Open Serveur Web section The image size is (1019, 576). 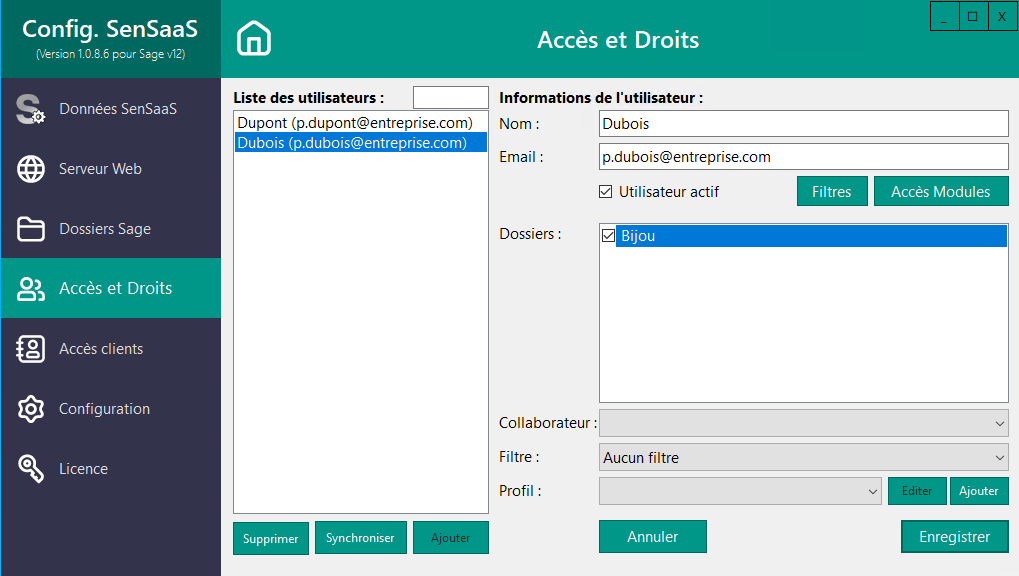pos(110,169)
